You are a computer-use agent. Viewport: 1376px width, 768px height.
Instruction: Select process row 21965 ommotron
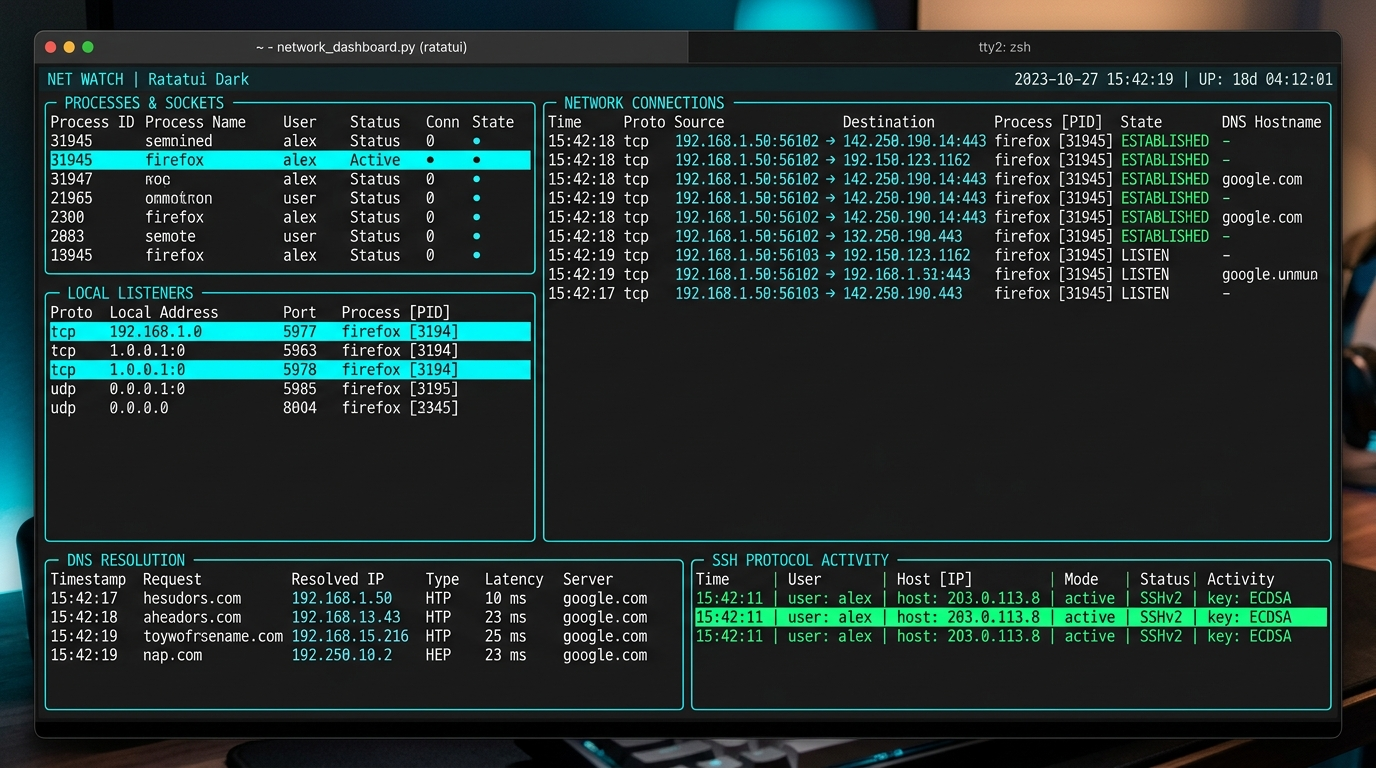click(x=290, y=198)
